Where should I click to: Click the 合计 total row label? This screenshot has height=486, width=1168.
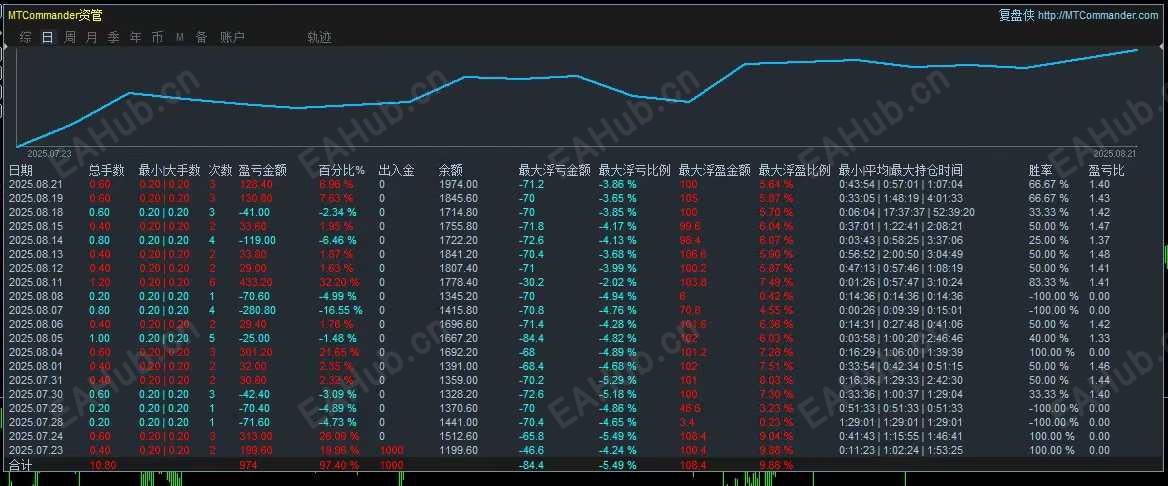pos(21,464)
